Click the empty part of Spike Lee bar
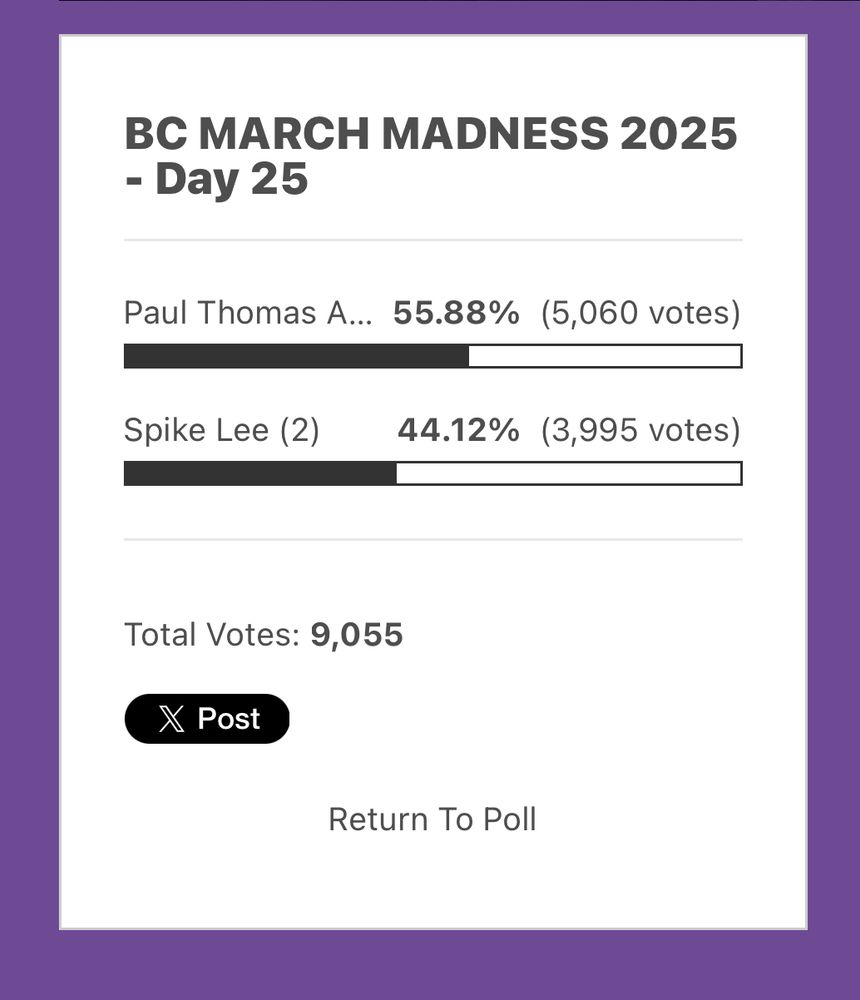 pyautogui.click(x=568, y=473)
